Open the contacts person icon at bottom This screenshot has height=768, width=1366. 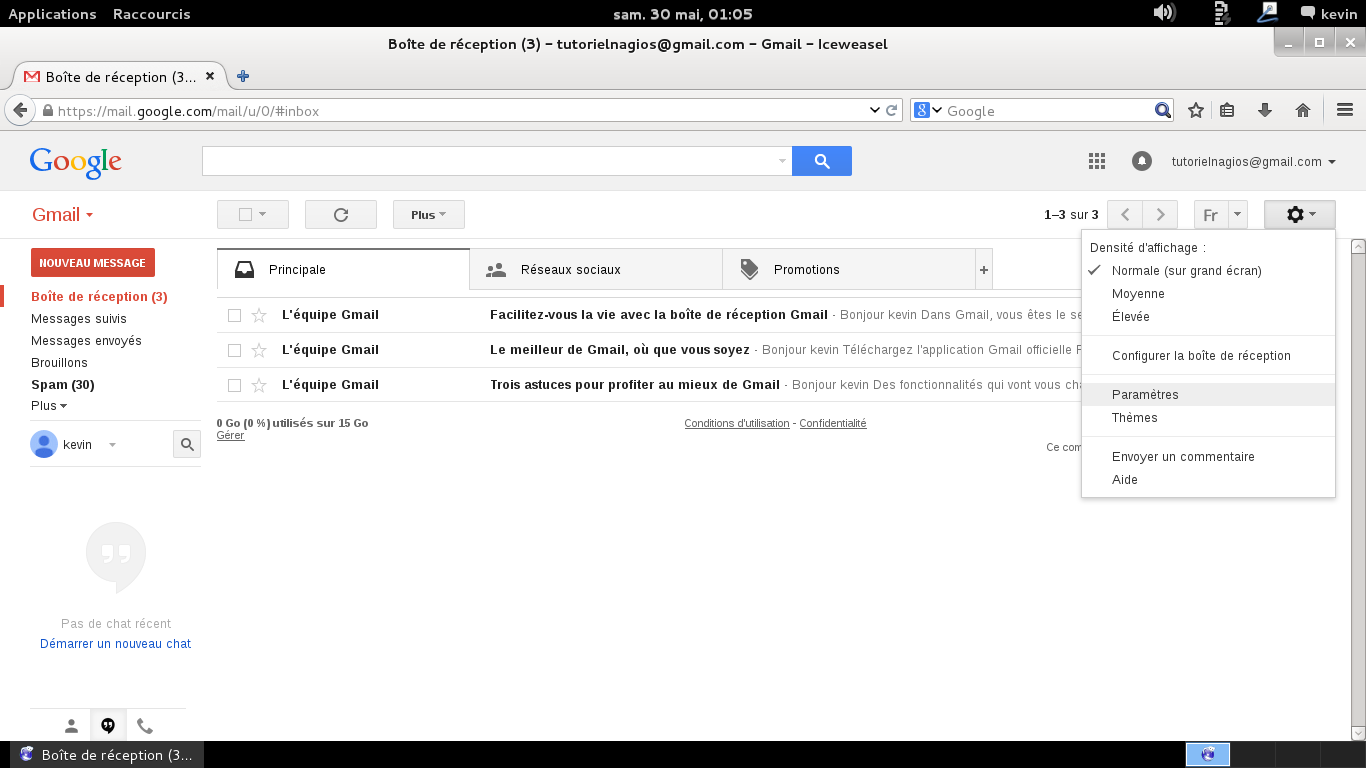tap(71, 726)
